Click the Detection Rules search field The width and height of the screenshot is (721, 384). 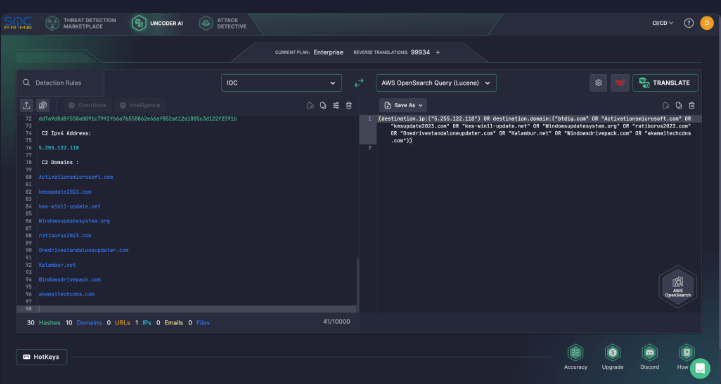coord(60,83)
